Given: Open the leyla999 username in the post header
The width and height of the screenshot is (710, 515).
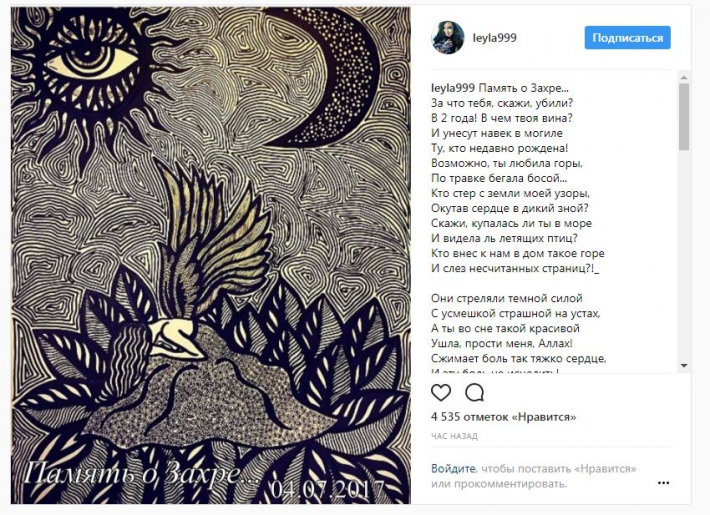Looking at the screenshot, I should [494, 38].
